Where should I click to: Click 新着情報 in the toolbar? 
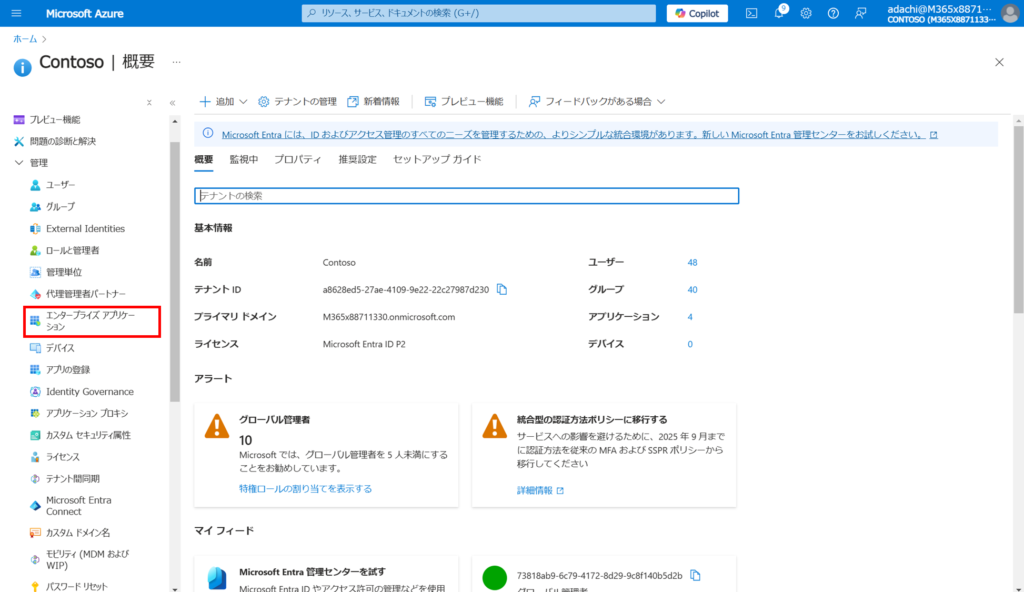tap(374, 101)
